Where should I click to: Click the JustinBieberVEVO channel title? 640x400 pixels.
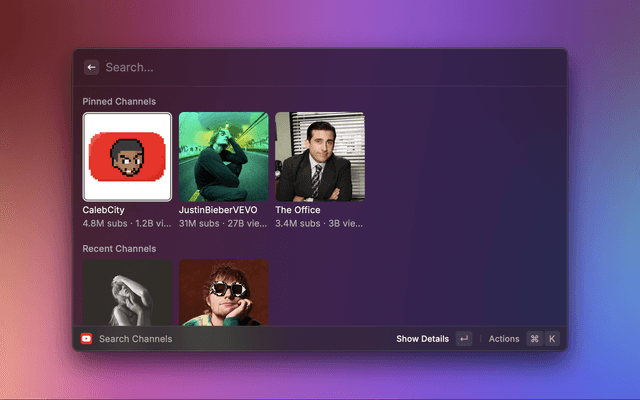(x=218, y=210)
